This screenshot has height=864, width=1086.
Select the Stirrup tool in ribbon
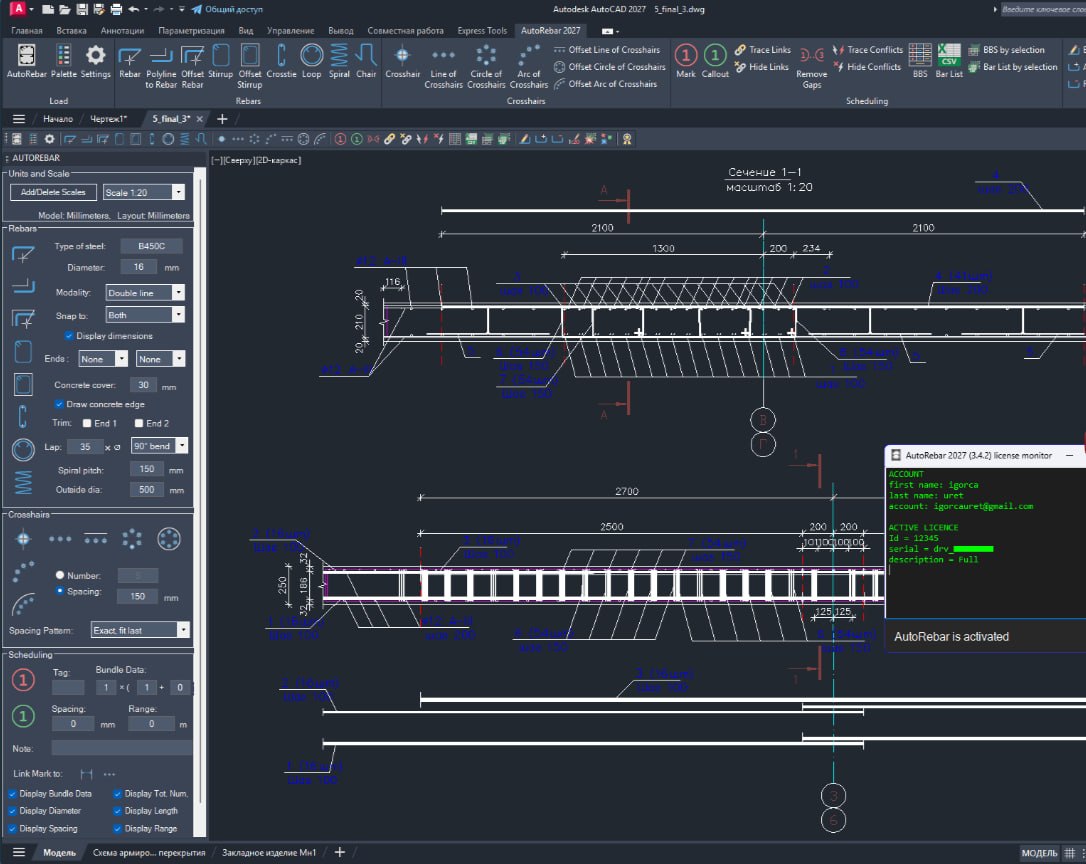(220, 61)
